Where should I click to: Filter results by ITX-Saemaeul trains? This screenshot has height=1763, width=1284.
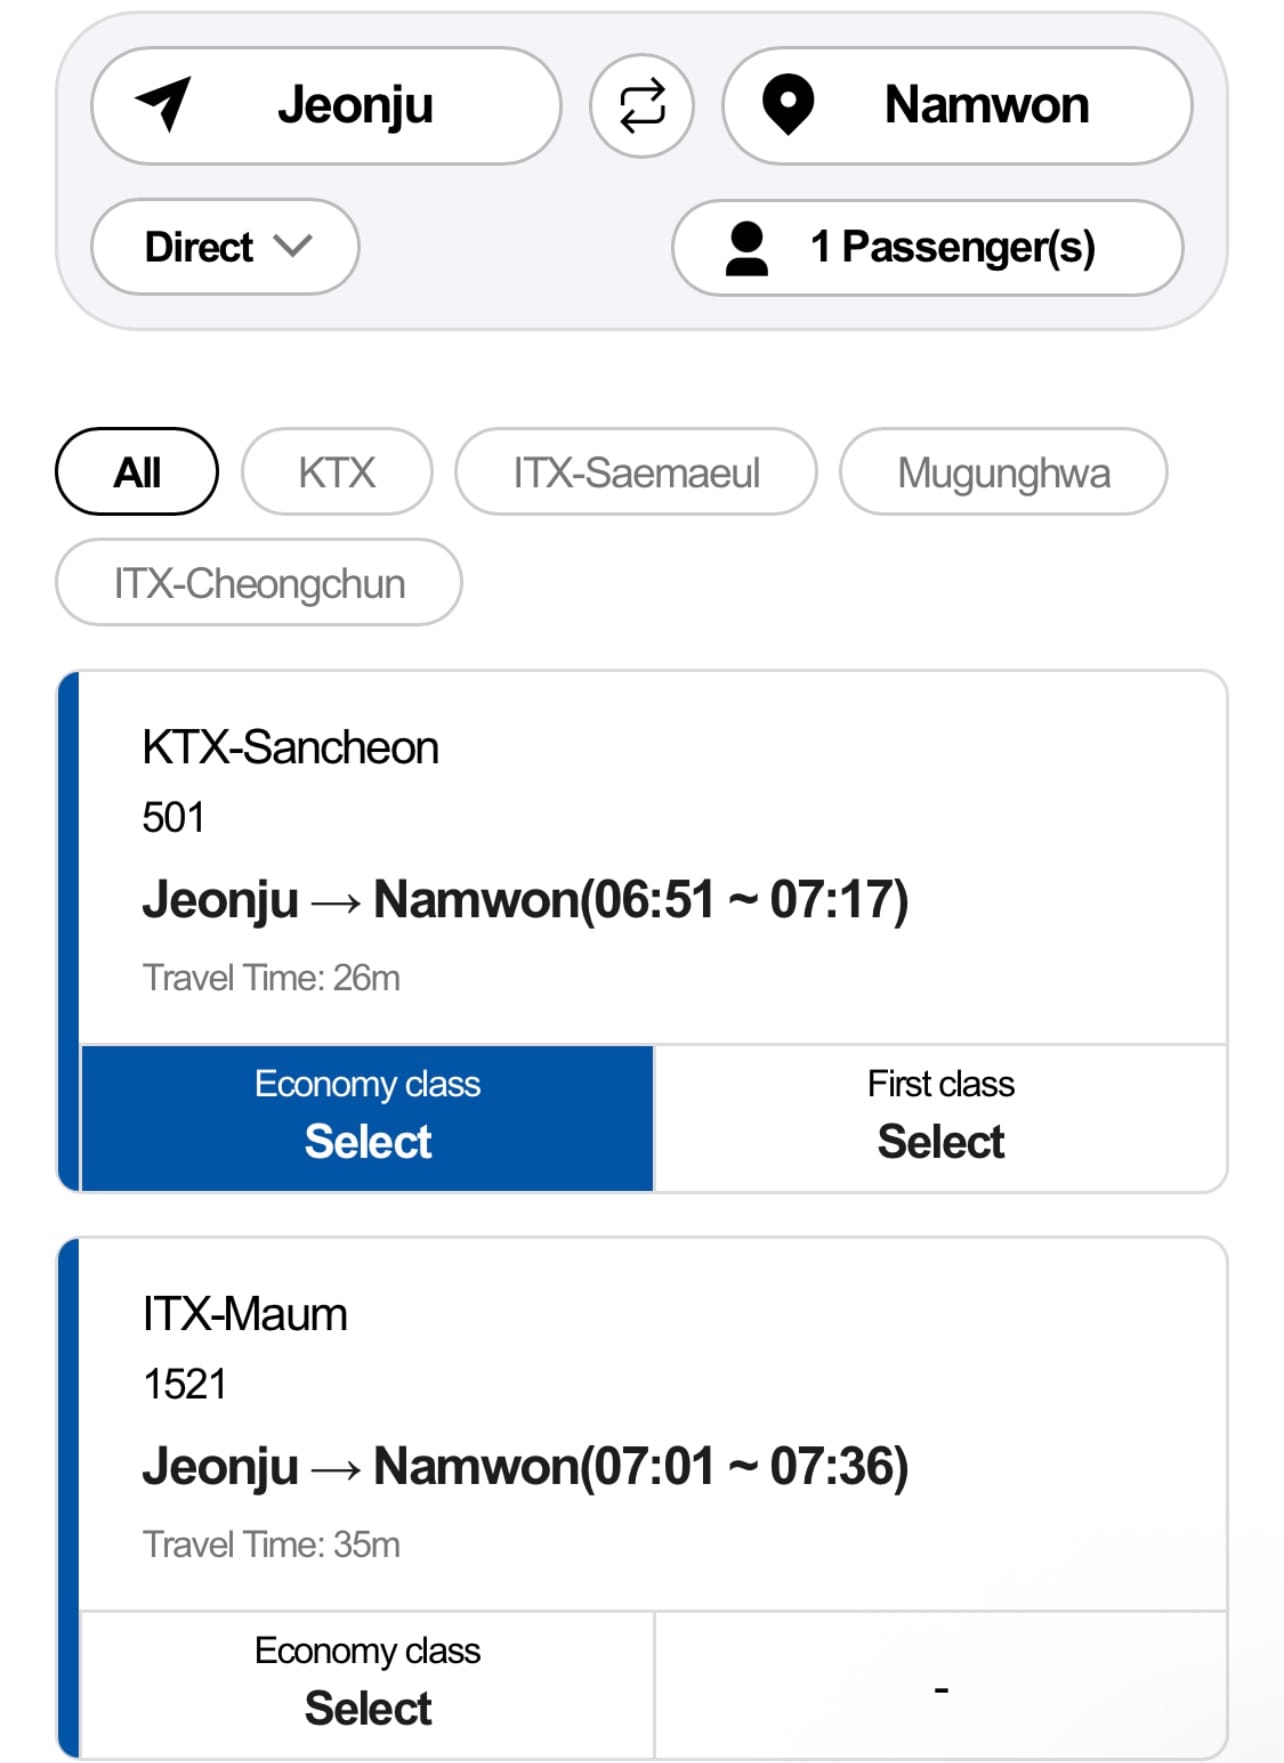(x=636, y=472)
